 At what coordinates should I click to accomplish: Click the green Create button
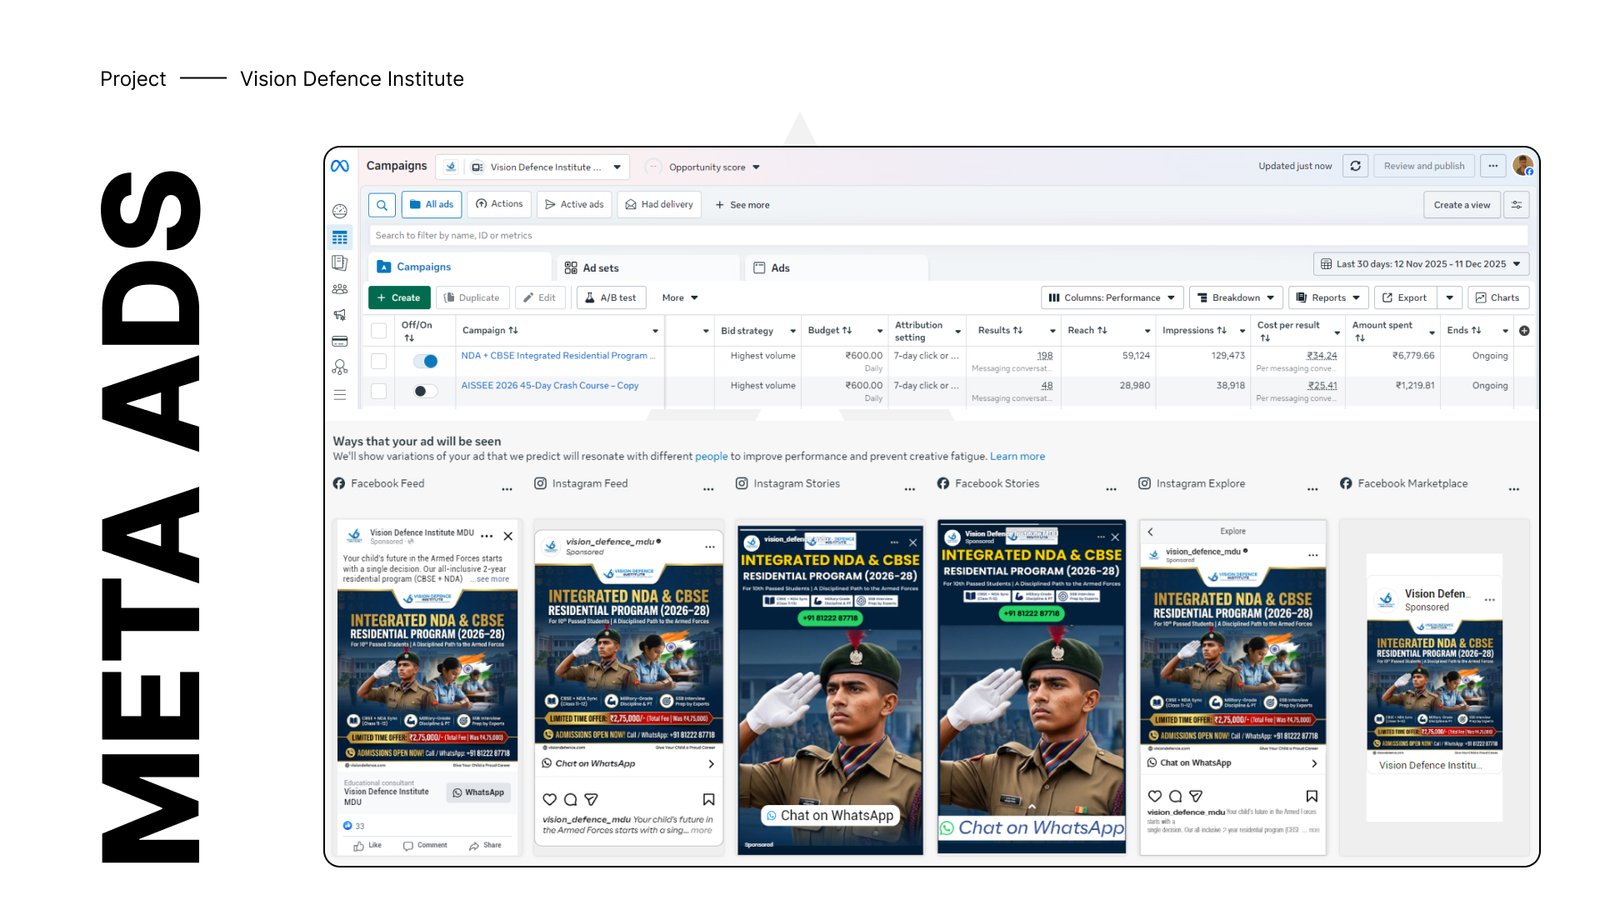click(x=399, y=298)
